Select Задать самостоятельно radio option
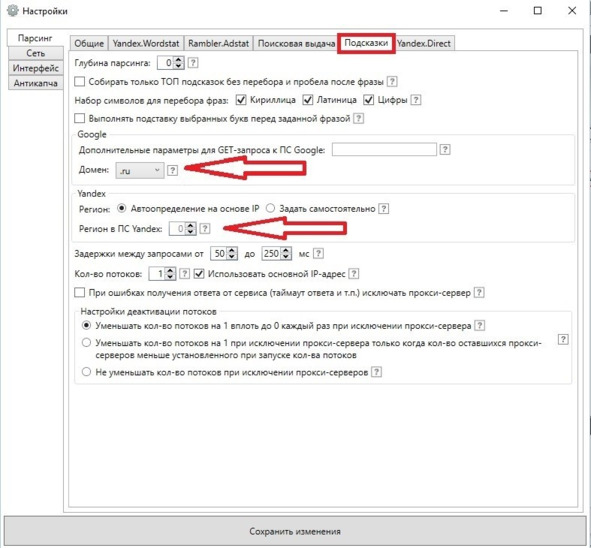Viewport: 591px width, 548px height. coord(270,208)
